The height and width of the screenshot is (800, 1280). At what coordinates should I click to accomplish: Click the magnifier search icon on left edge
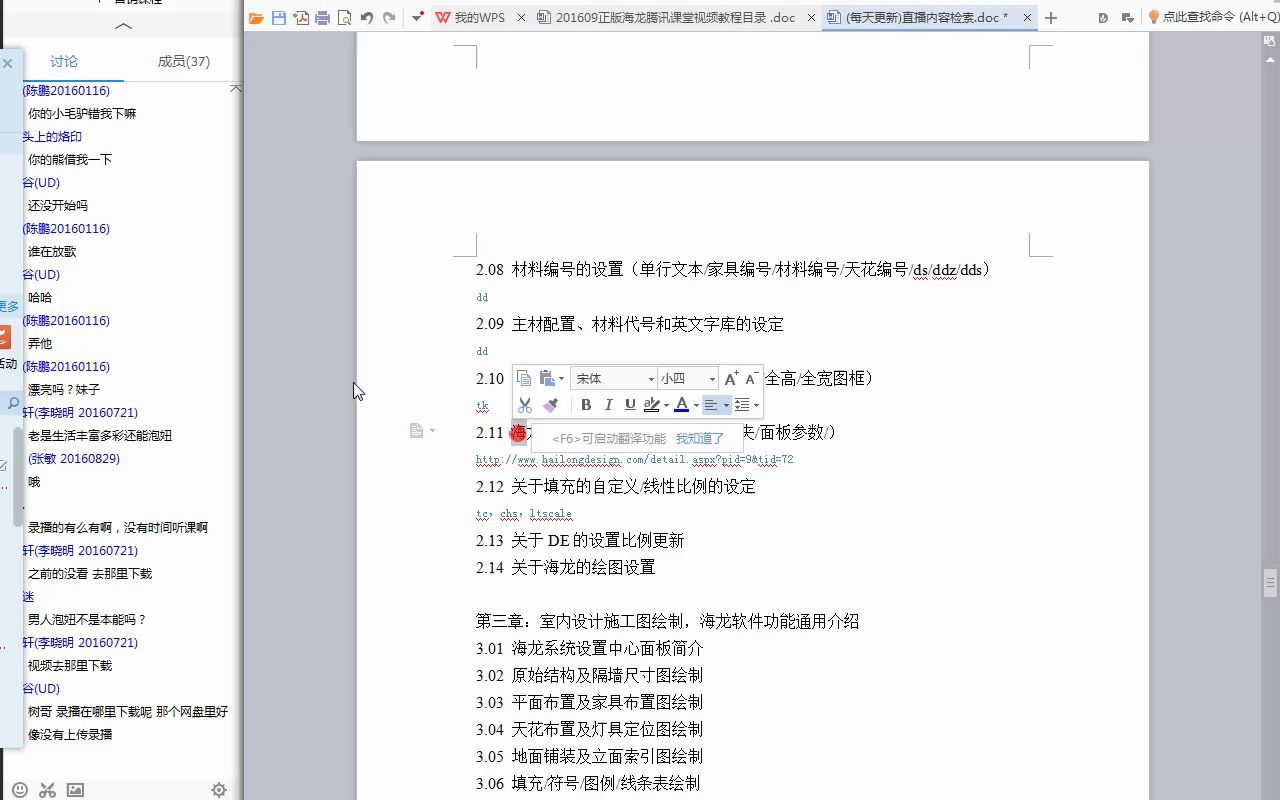13,403
